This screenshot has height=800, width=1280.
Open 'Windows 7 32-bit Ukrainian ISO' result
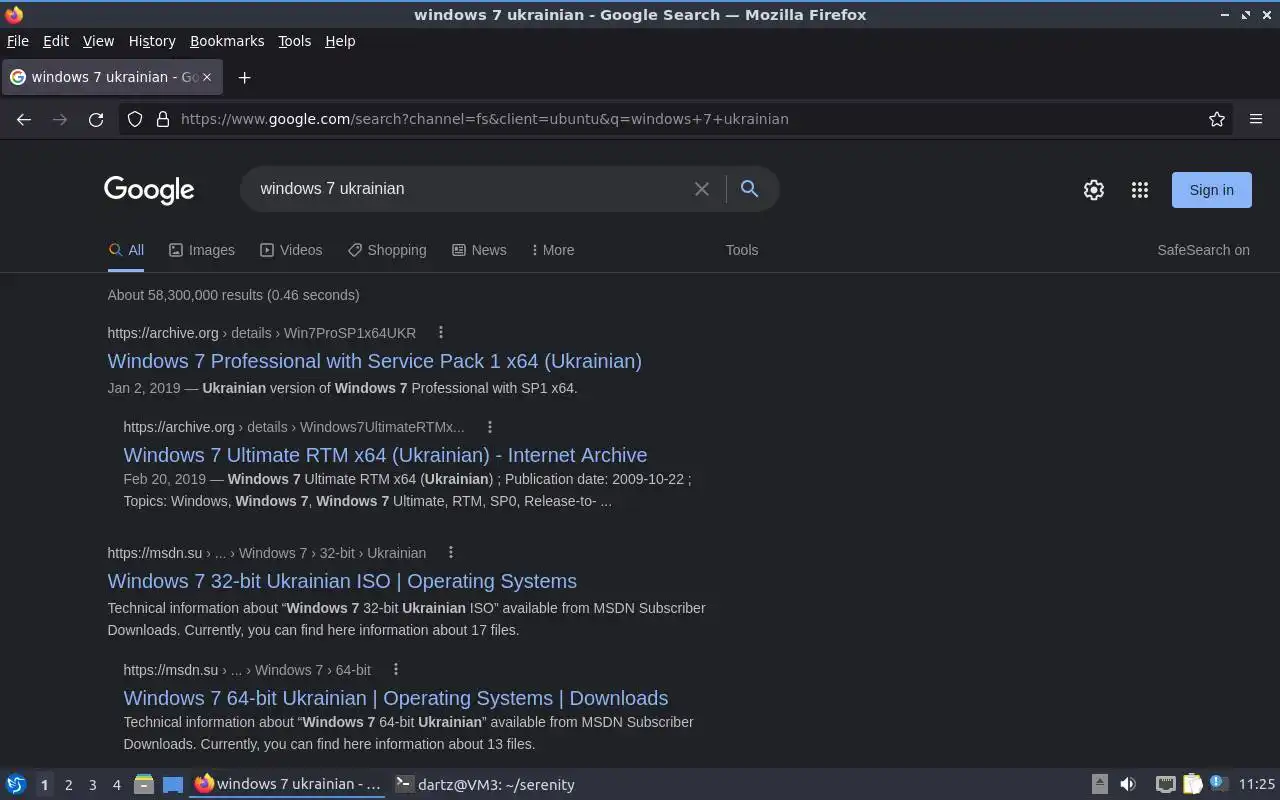coord(342,581)
